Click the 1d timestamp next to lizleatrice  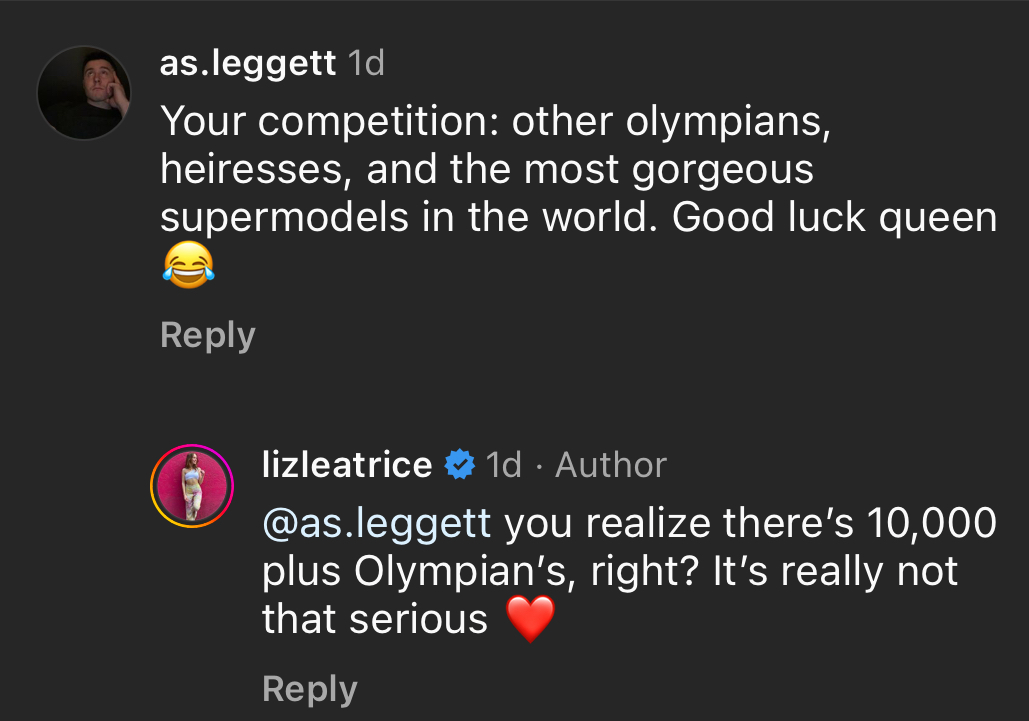click(503, 464)
